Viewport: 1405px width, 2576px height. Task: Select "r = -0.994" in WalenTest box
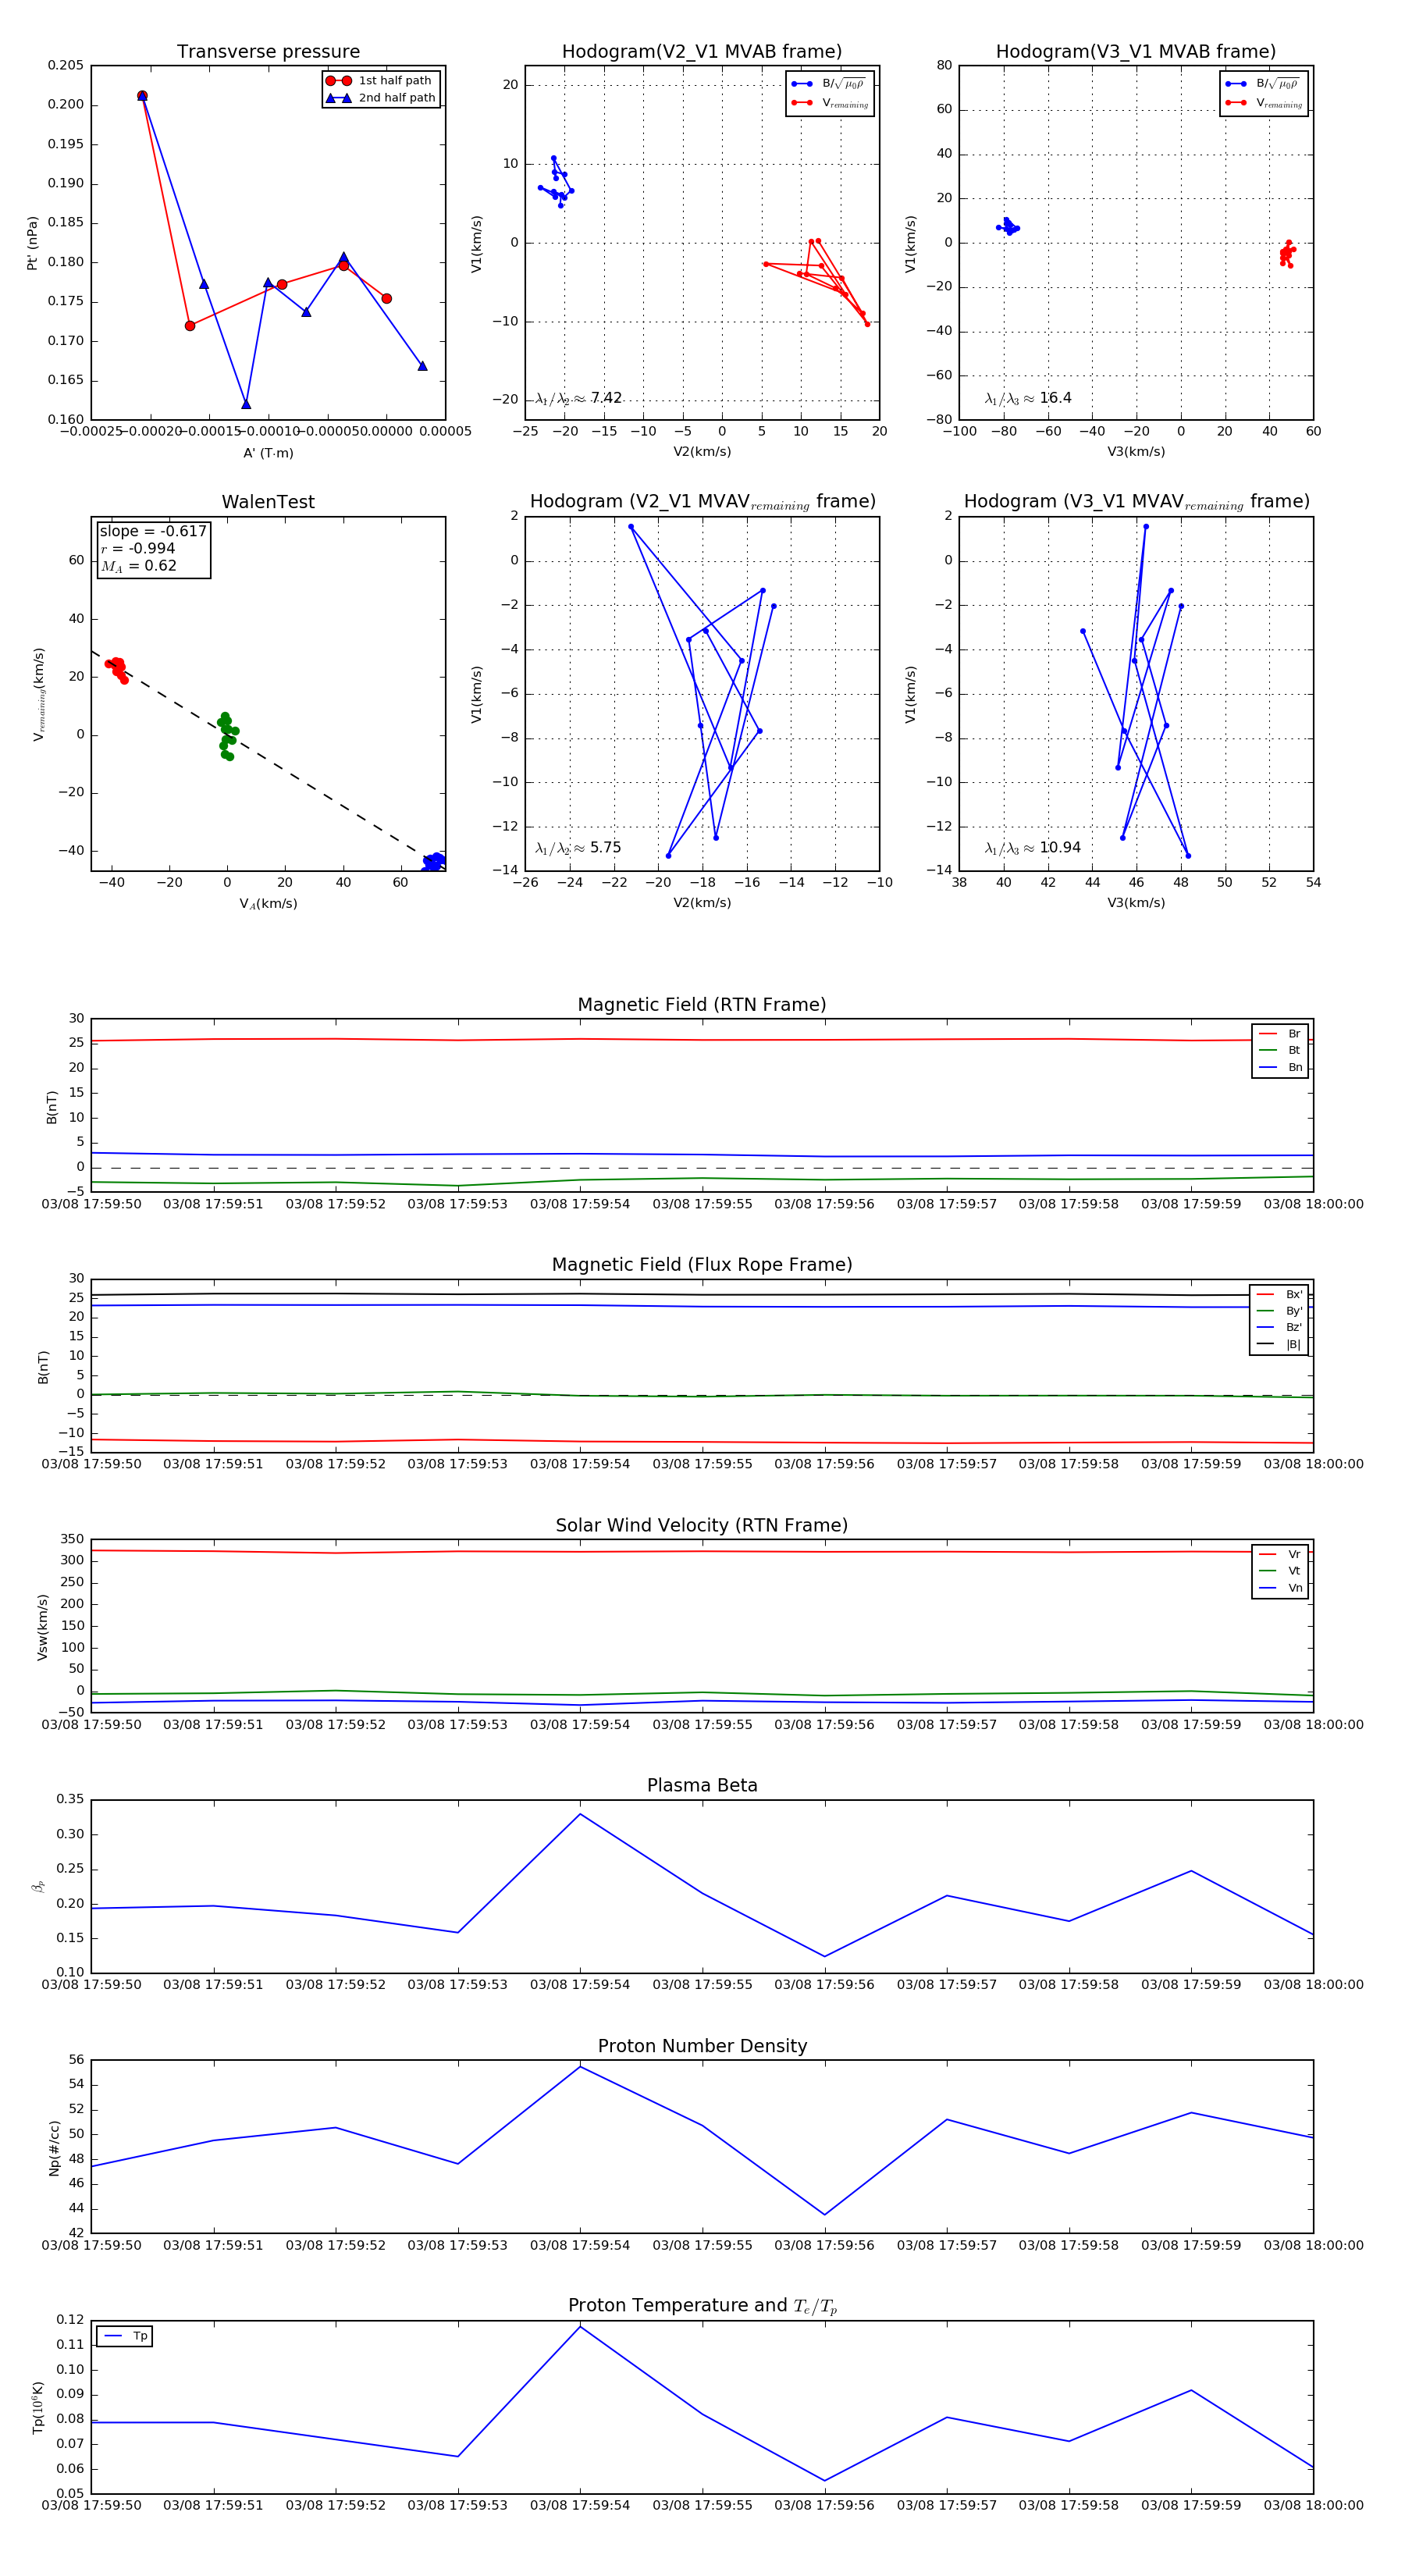[138, 548]
